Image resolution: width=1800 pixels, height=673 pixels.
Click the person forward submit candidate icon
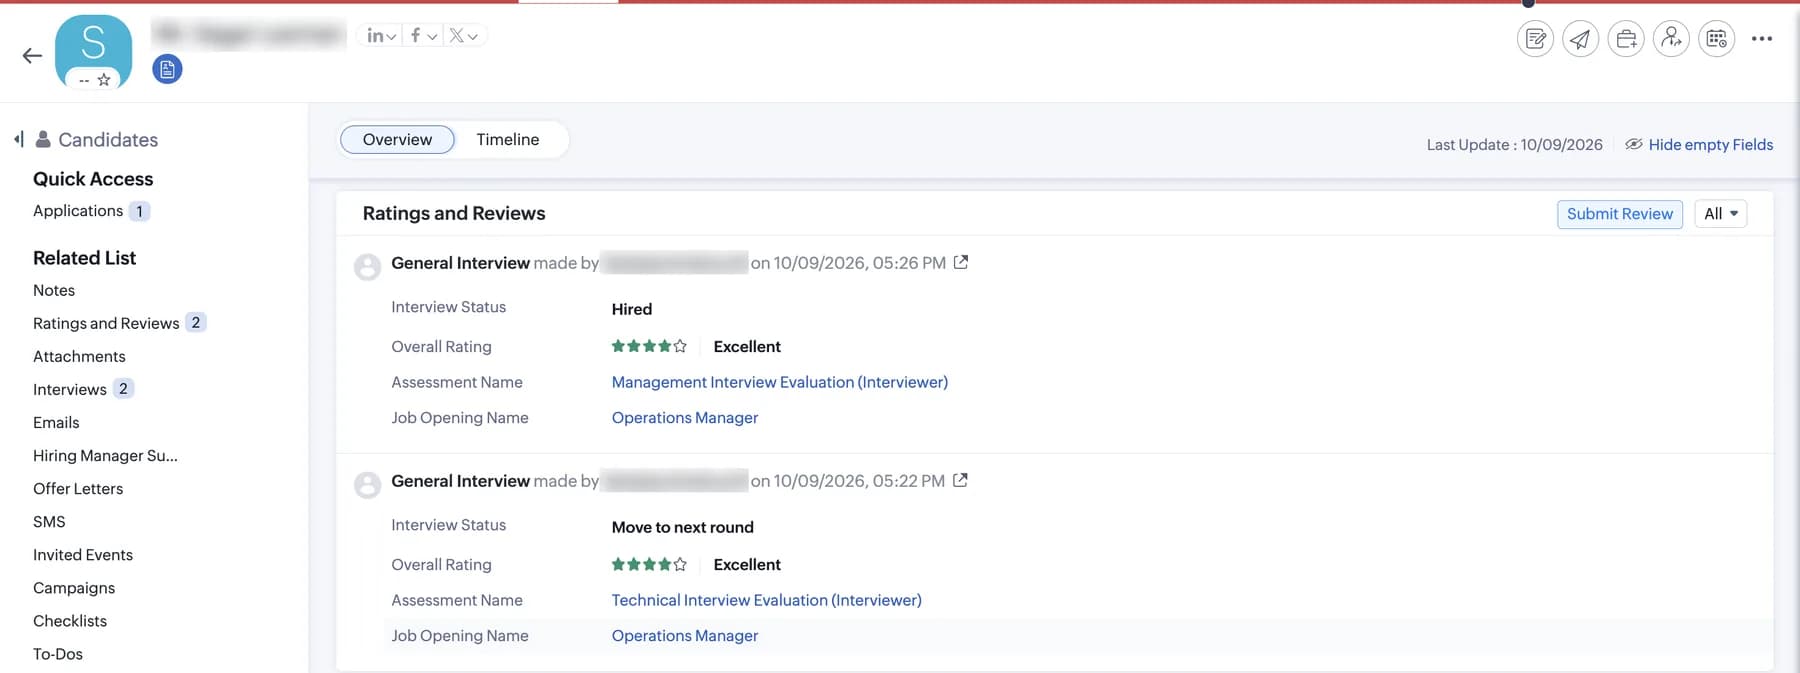coord(1671,39)
